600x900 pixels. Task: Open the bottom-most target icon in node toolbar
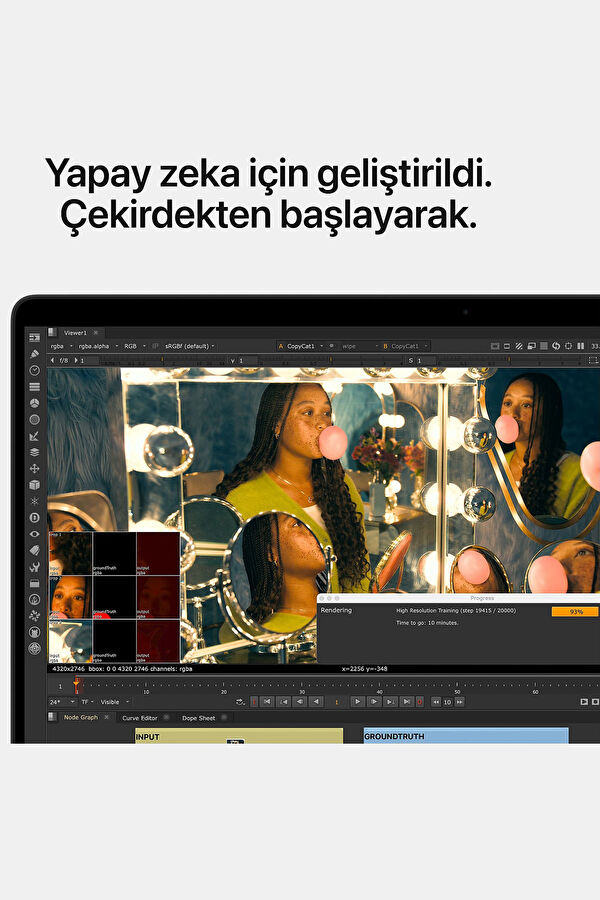[x=34, y=649]
